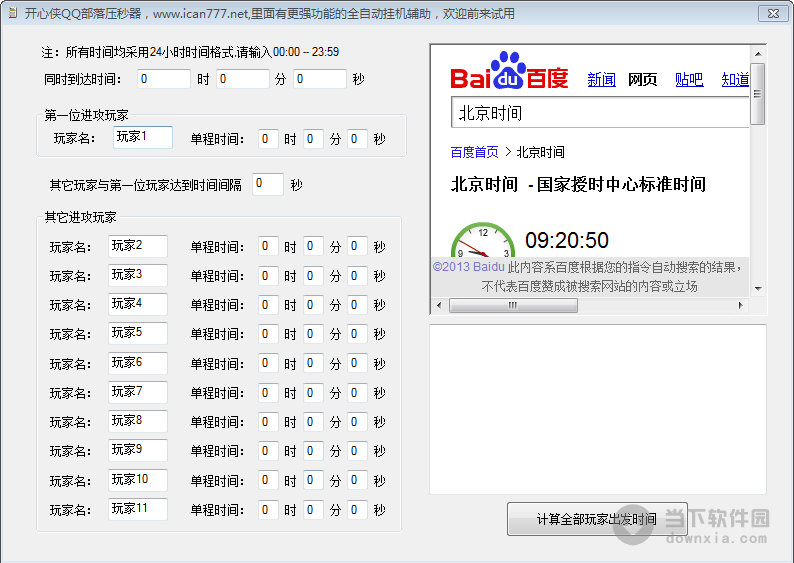Click the Baidu search box with 北京时间

pos(600,113)
